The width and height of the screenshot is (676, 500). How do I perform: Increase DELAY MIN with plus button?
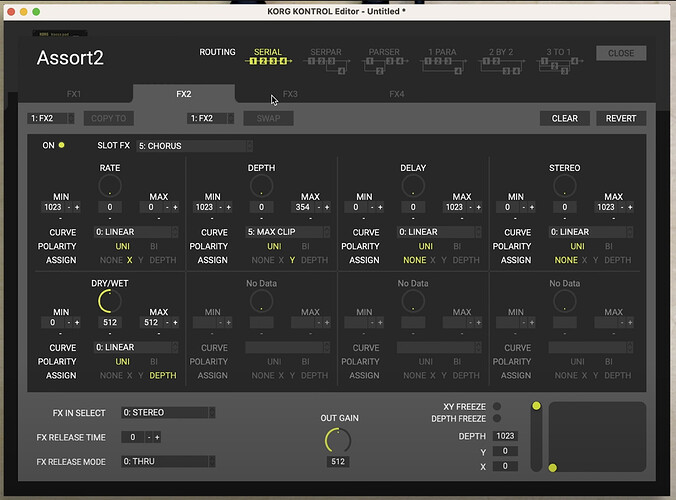click(380, 207)
